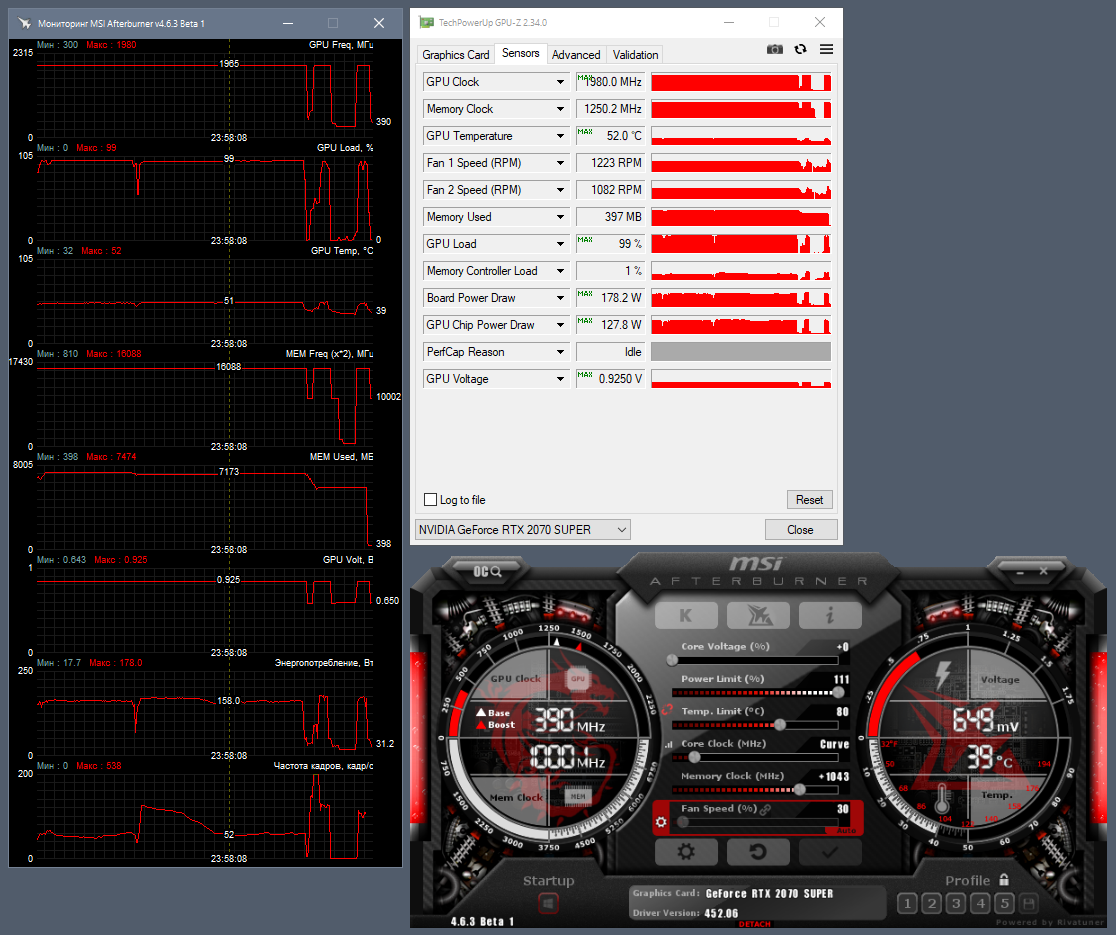Viewport: 1116px width, 935px height.
Task: Expand the Fan 1 Speed (RPM) dropdown
Action: click(561, 163)
